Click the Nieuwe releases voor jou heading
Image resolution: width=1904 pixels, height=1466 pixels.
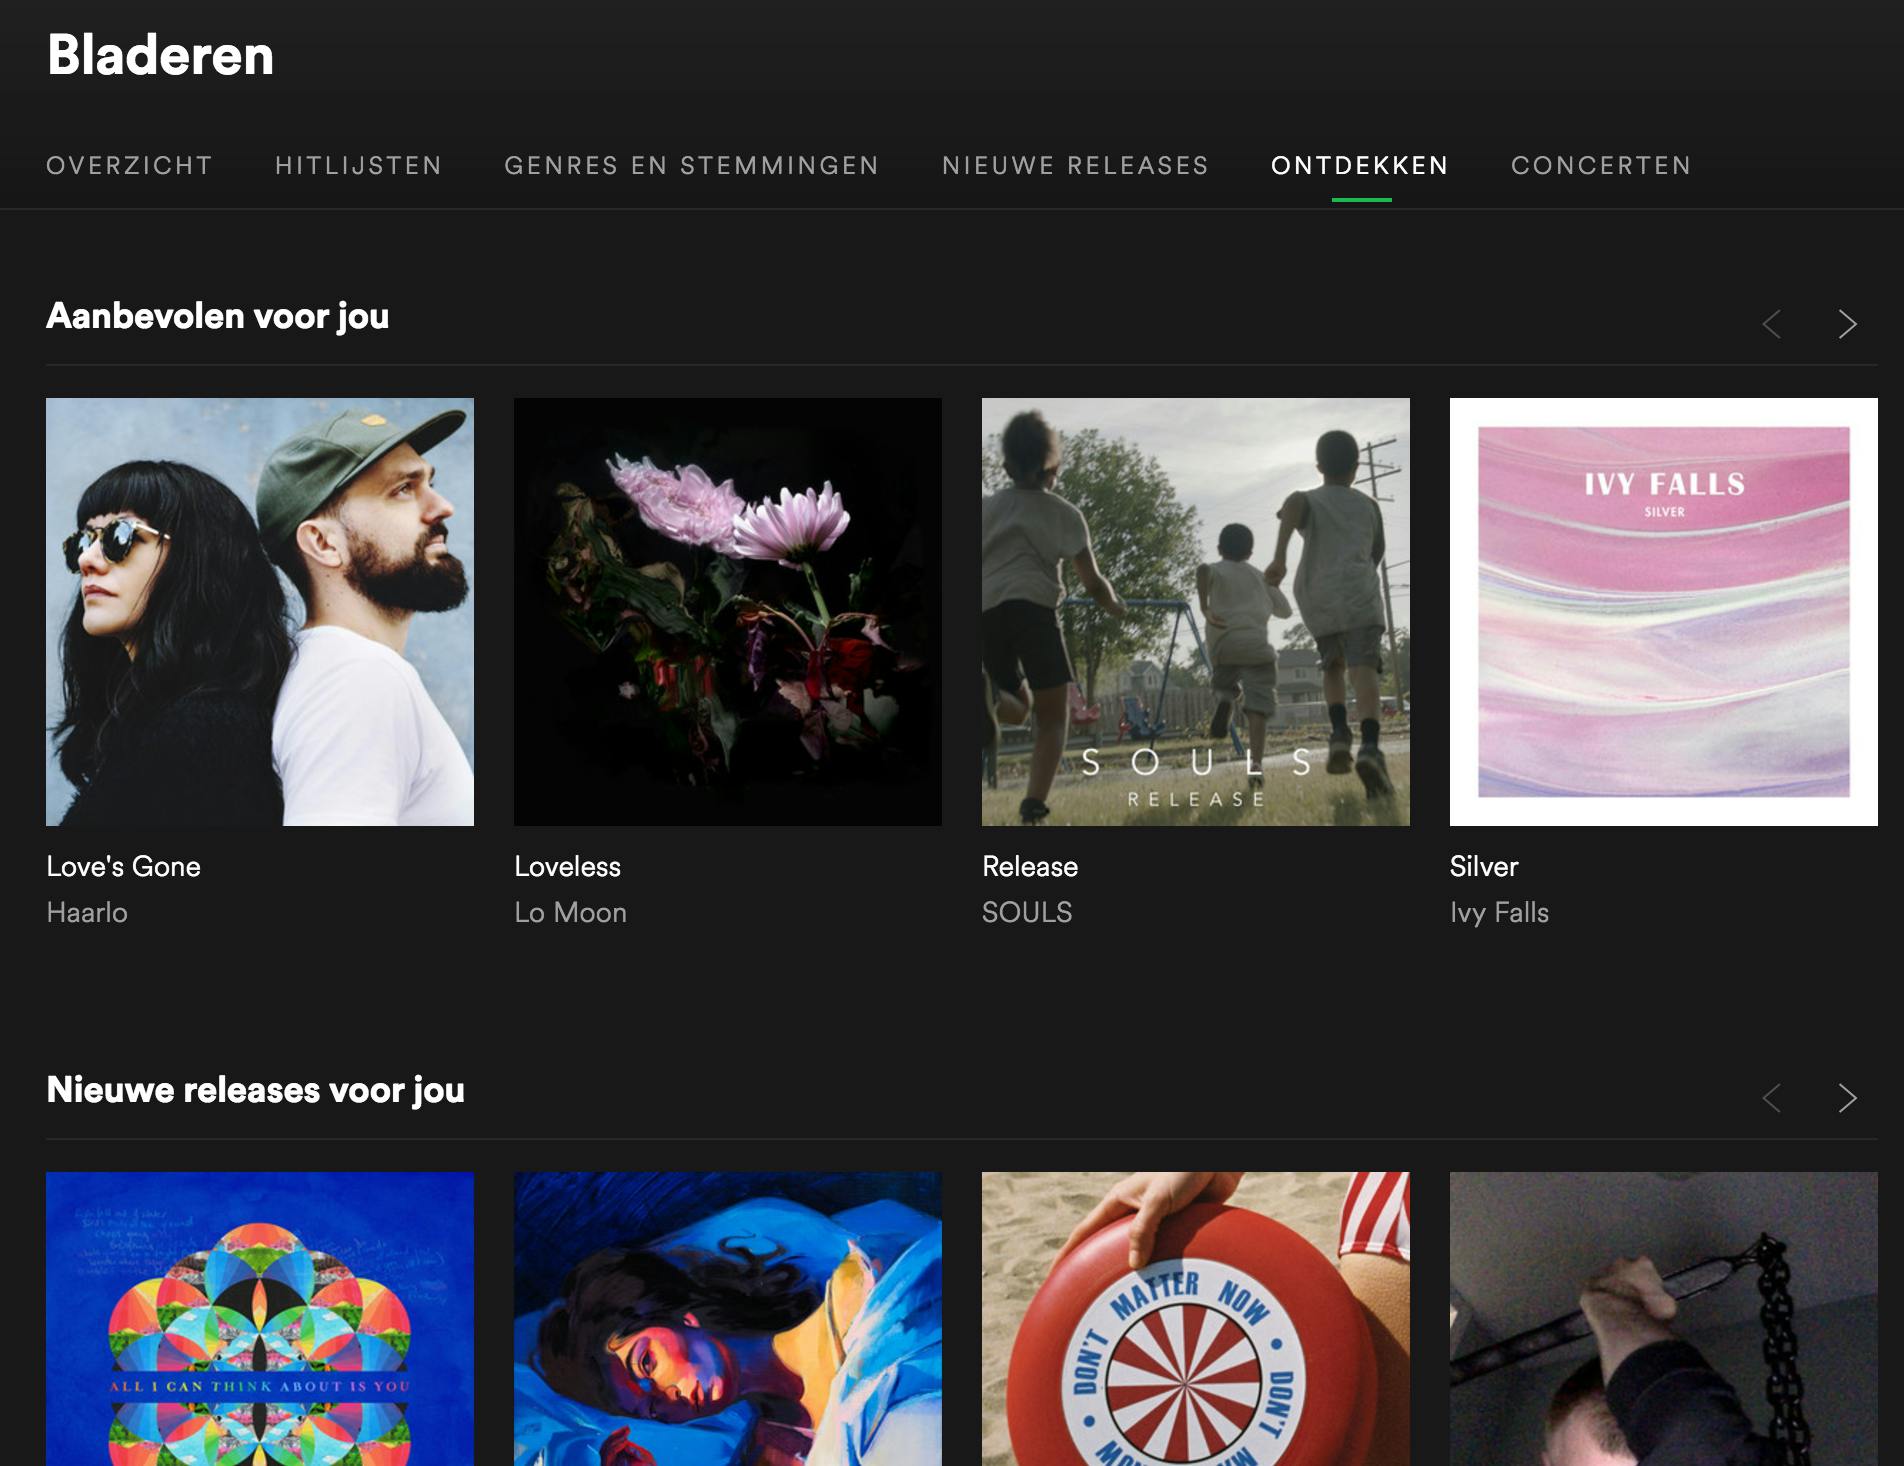click(x=255, y=1090)
